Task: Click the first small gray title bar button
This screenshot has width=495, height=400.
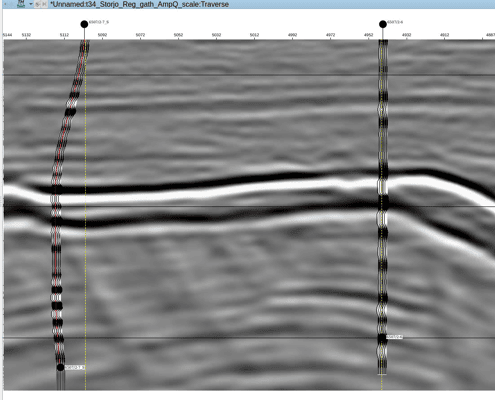Action: 38,4
